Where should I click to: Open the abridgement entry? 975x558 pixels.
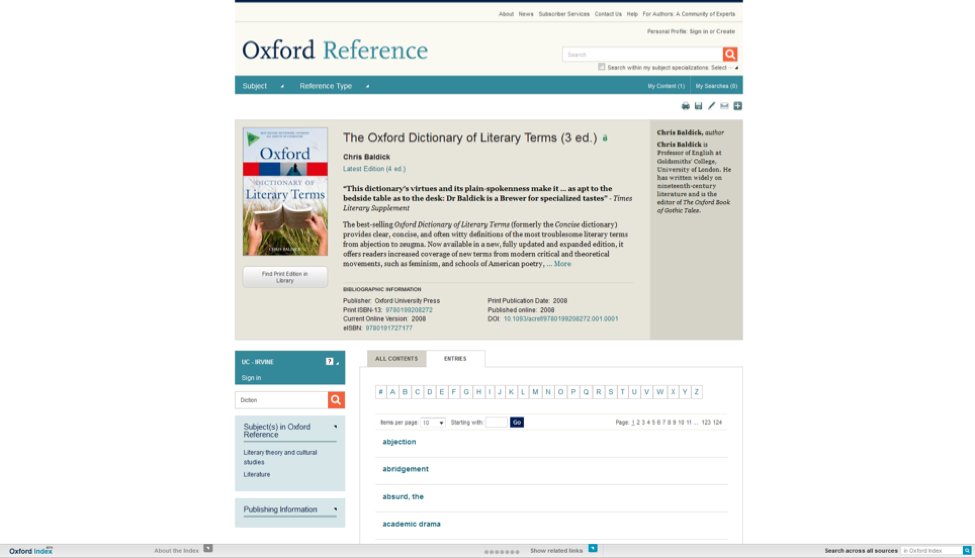(405, 469)
